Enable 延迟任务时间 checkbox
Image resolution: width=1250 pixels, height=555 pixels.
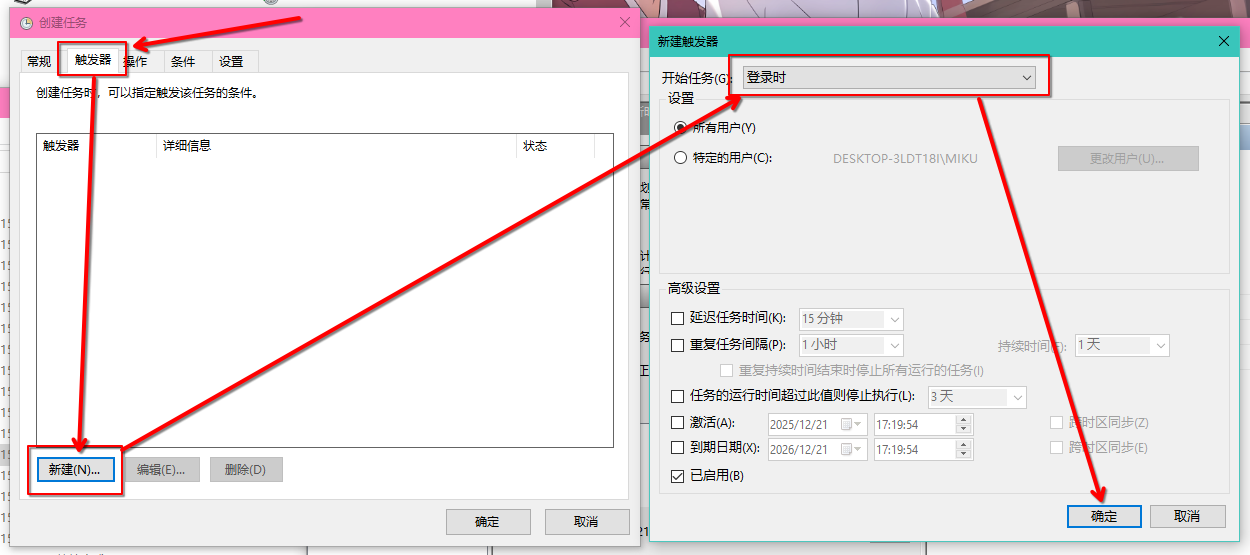click(678, 318)
